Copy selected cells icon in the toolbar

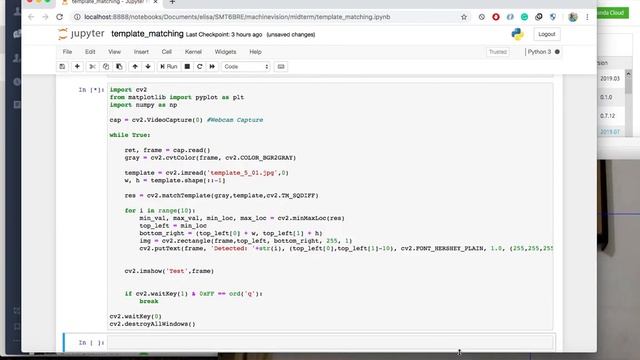coord(106,67)
